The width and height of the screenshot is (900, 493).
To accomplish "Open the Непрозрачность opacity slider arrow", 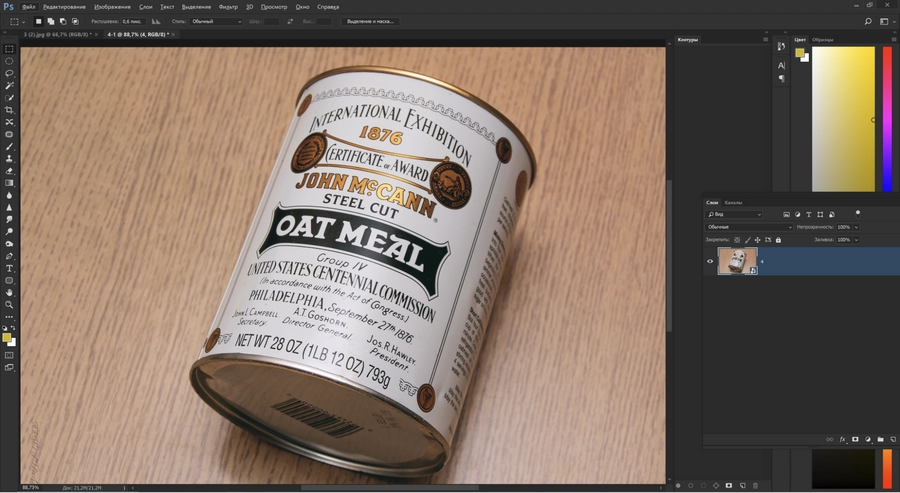I will click(x=856, y=227).
